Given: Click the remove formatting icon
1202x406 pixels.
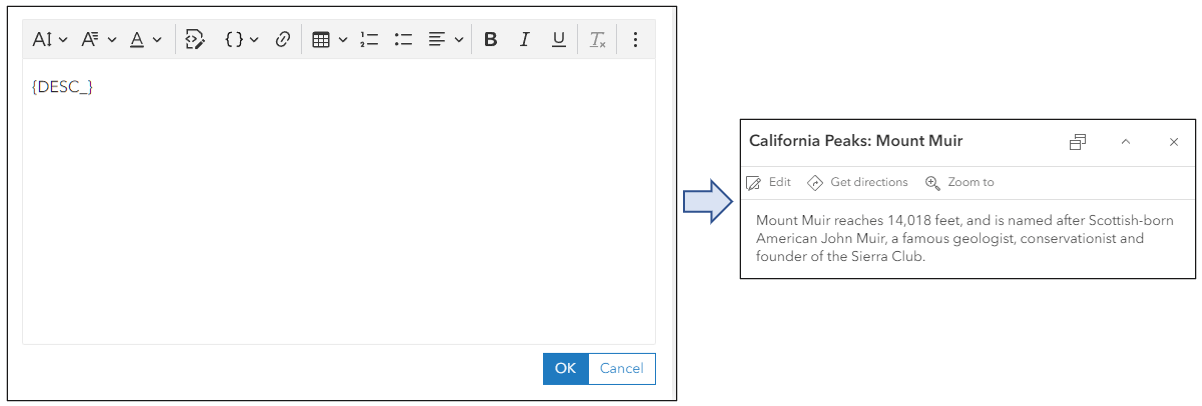Looking at the screenshot, I should 597,40.
